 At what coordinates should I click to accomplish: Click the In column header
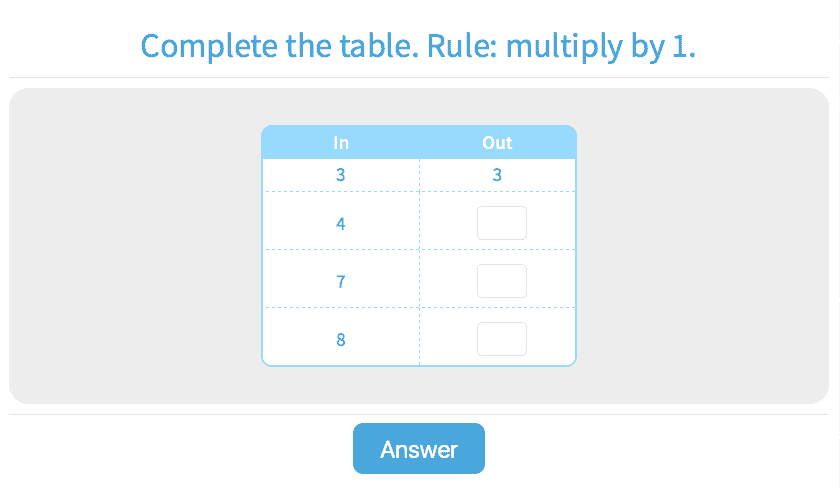click(341, 143)
